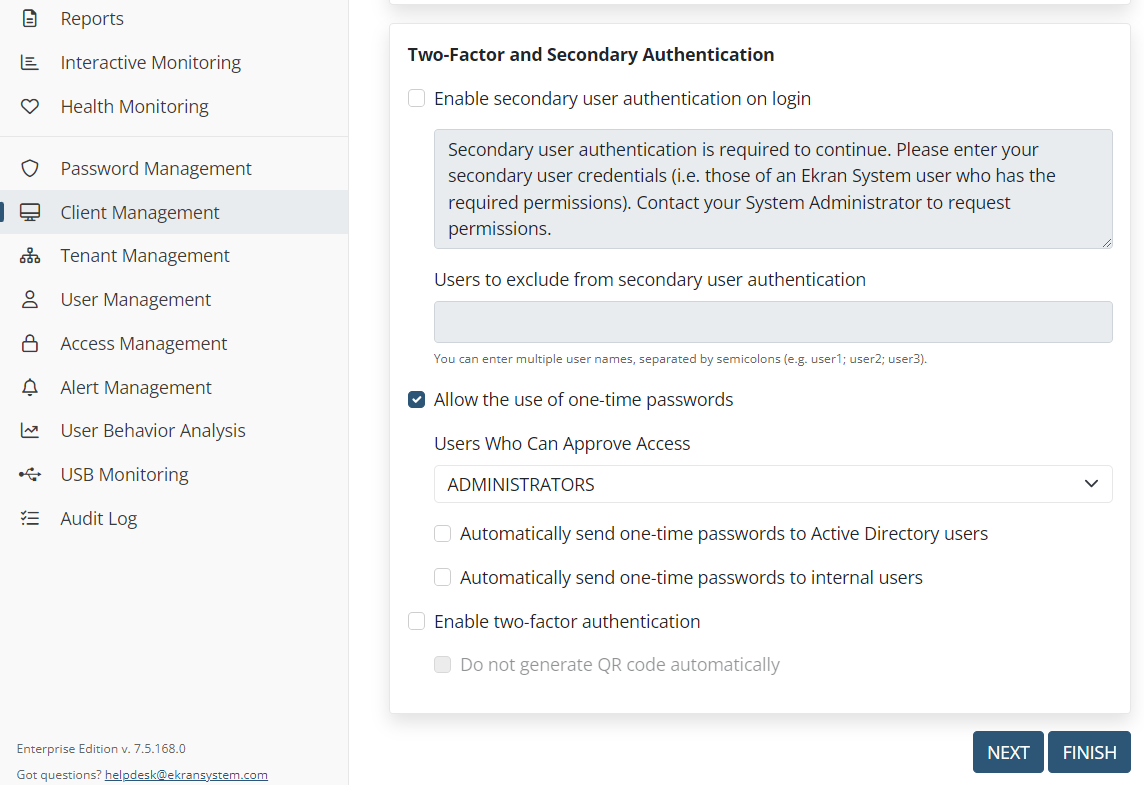This screenshot has height=785, width=1144.
Task: Click the Access Management lock icon
Action: click(30, 344)
